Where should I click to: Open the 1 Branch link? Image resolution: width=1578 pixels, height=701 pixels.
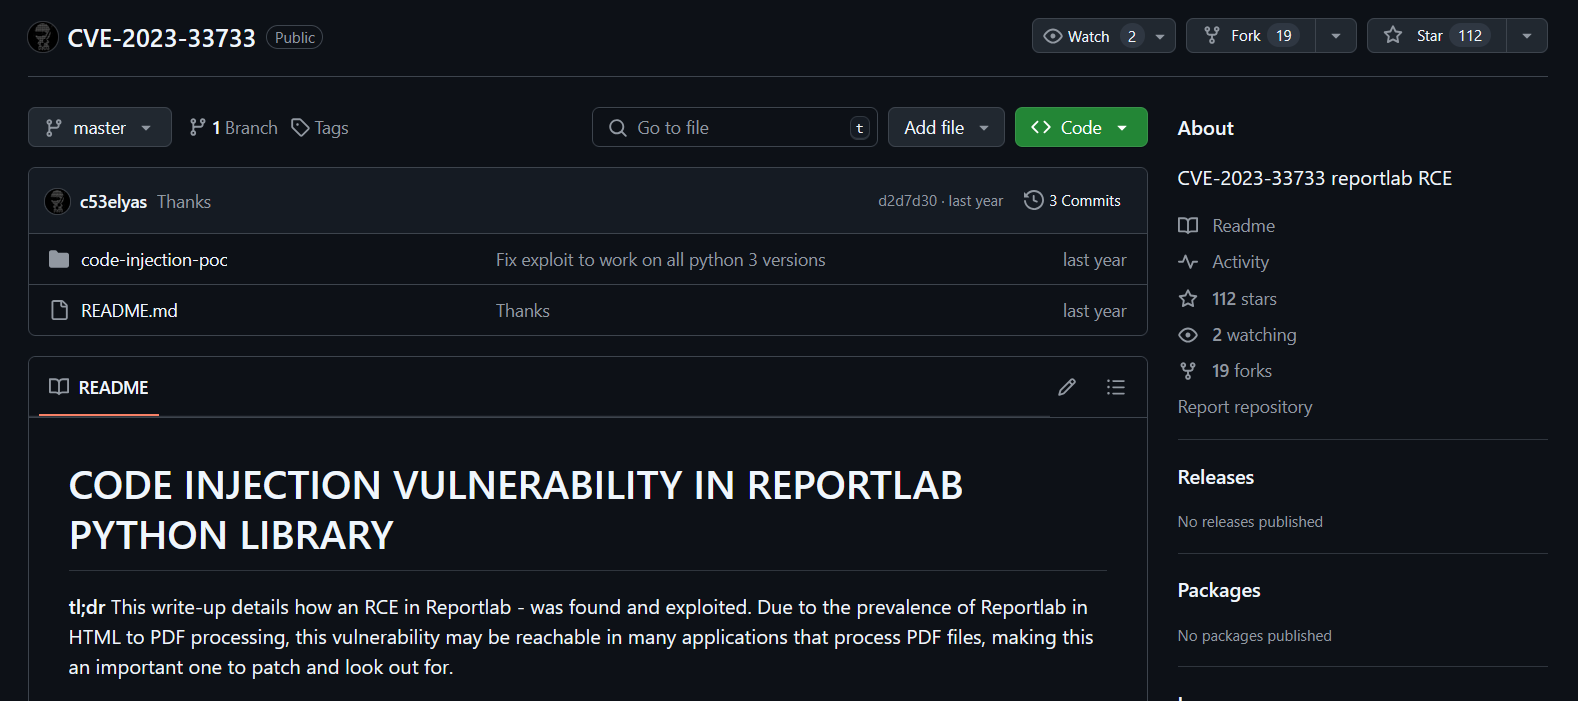(x=234, y=128)
